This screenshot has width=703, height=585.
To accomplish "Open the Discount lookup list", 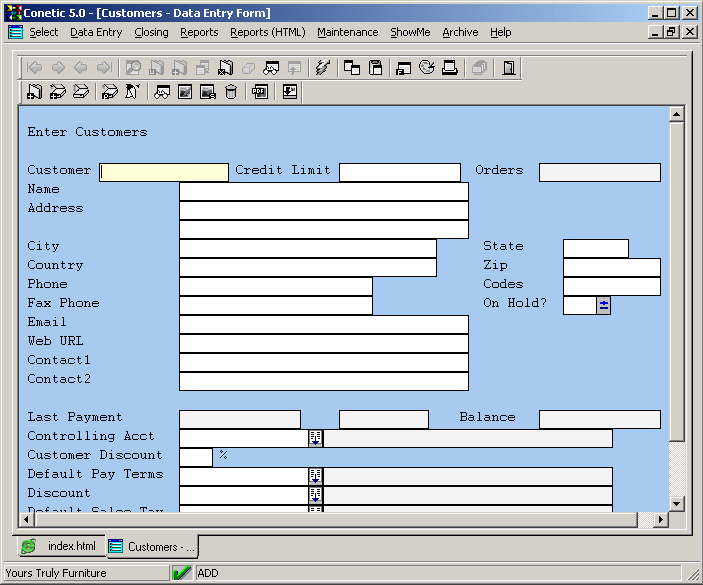I will pyautogui.click(x=315, y=495).
